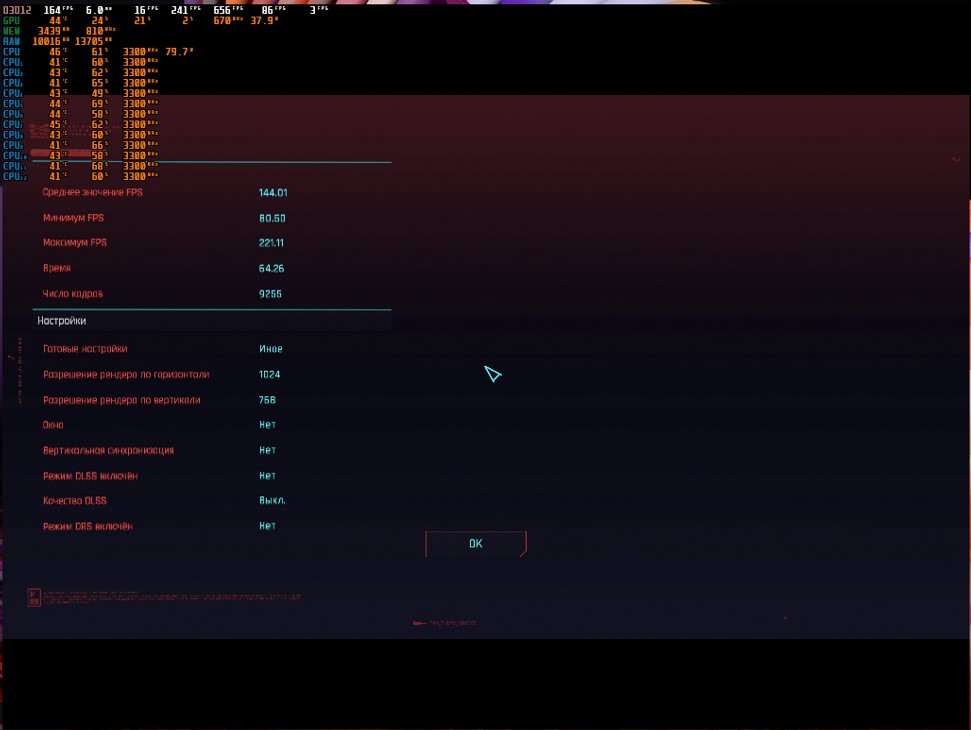The height and width of the screenshot is (730, 971).
Task: Select the "Окно" label
Action: (53, 425)
